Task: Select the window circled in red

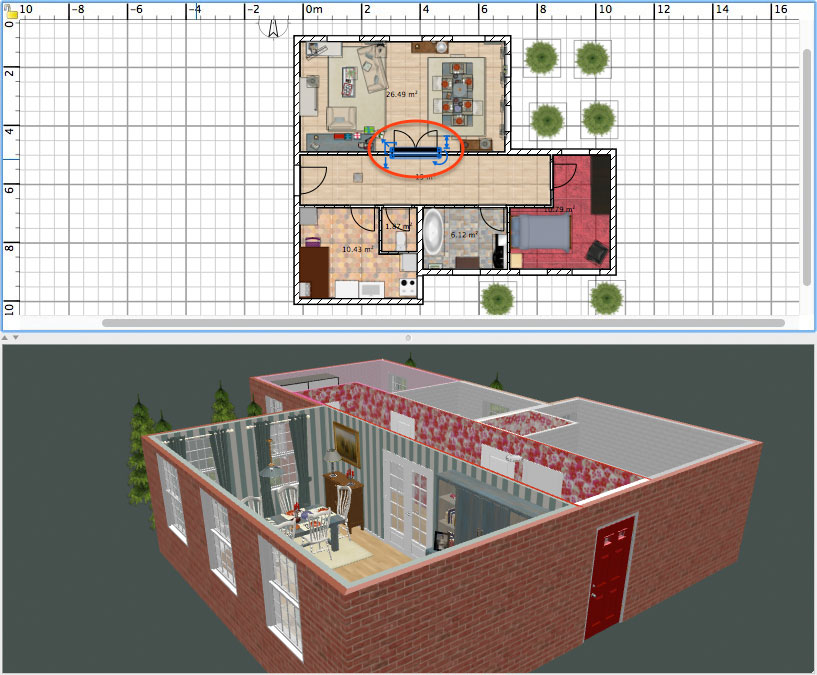Action: (x=417, y=153)
